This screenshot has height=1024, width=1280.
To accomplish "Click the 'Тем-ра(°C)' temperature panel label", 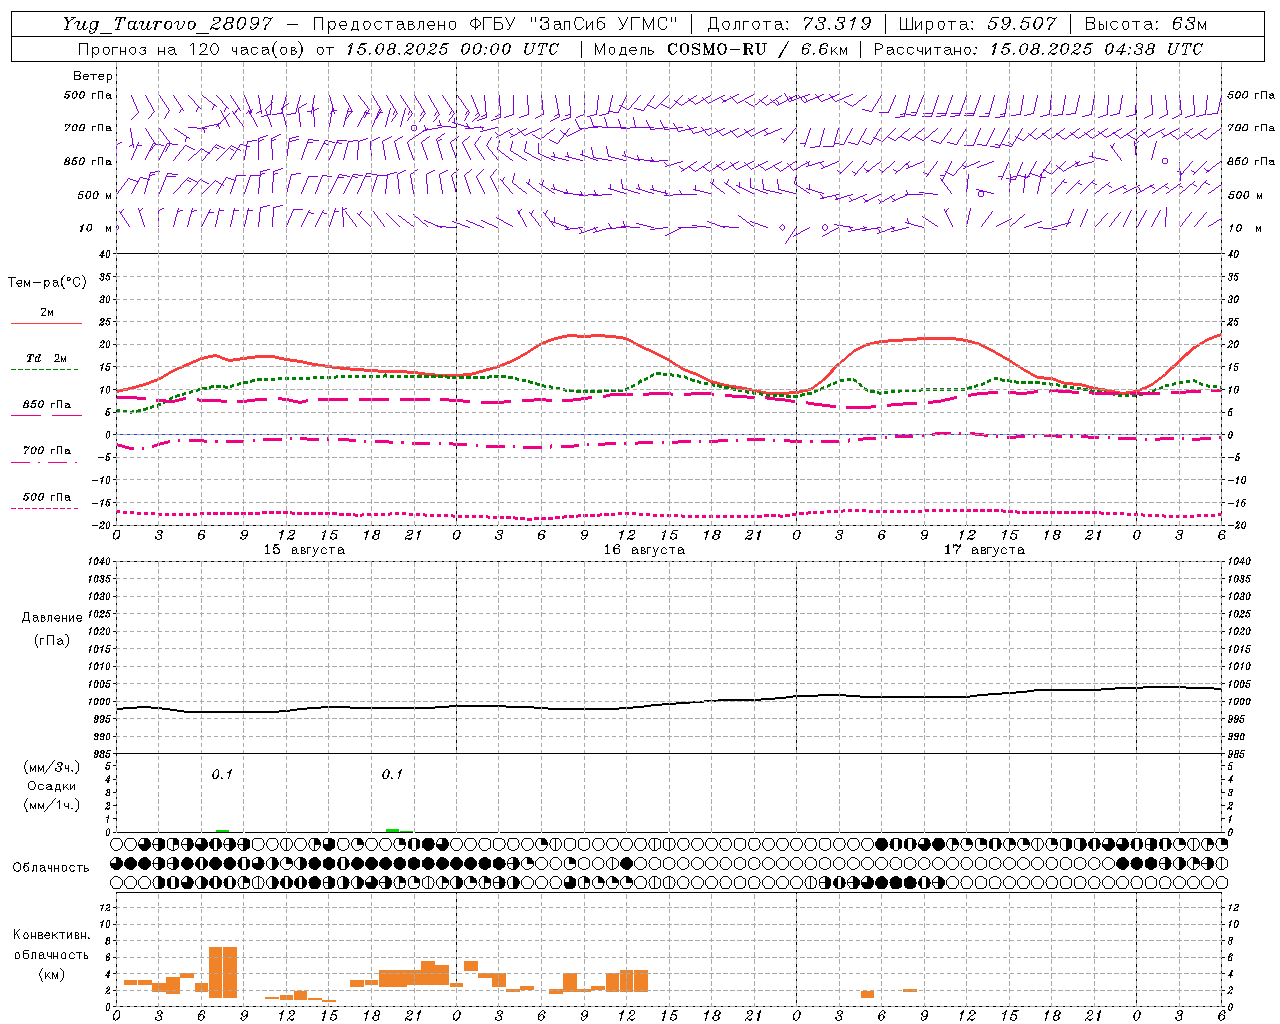I will click(48, 283).
